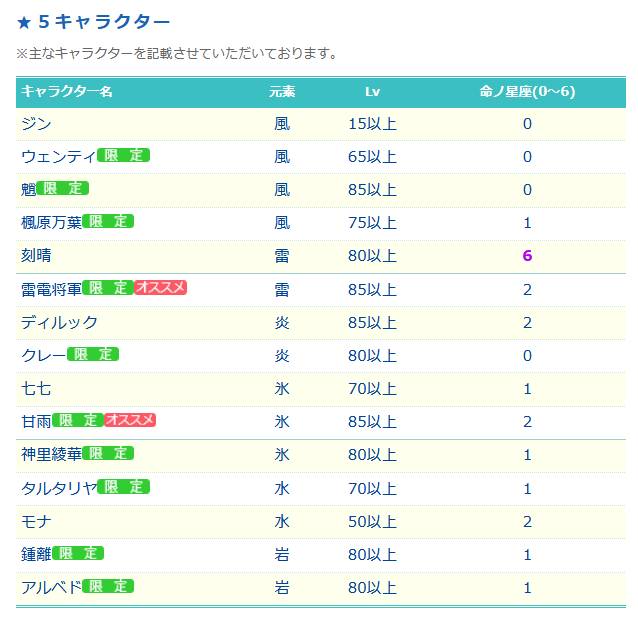Click the 限定 badge beside アルベド

[108, 586]
